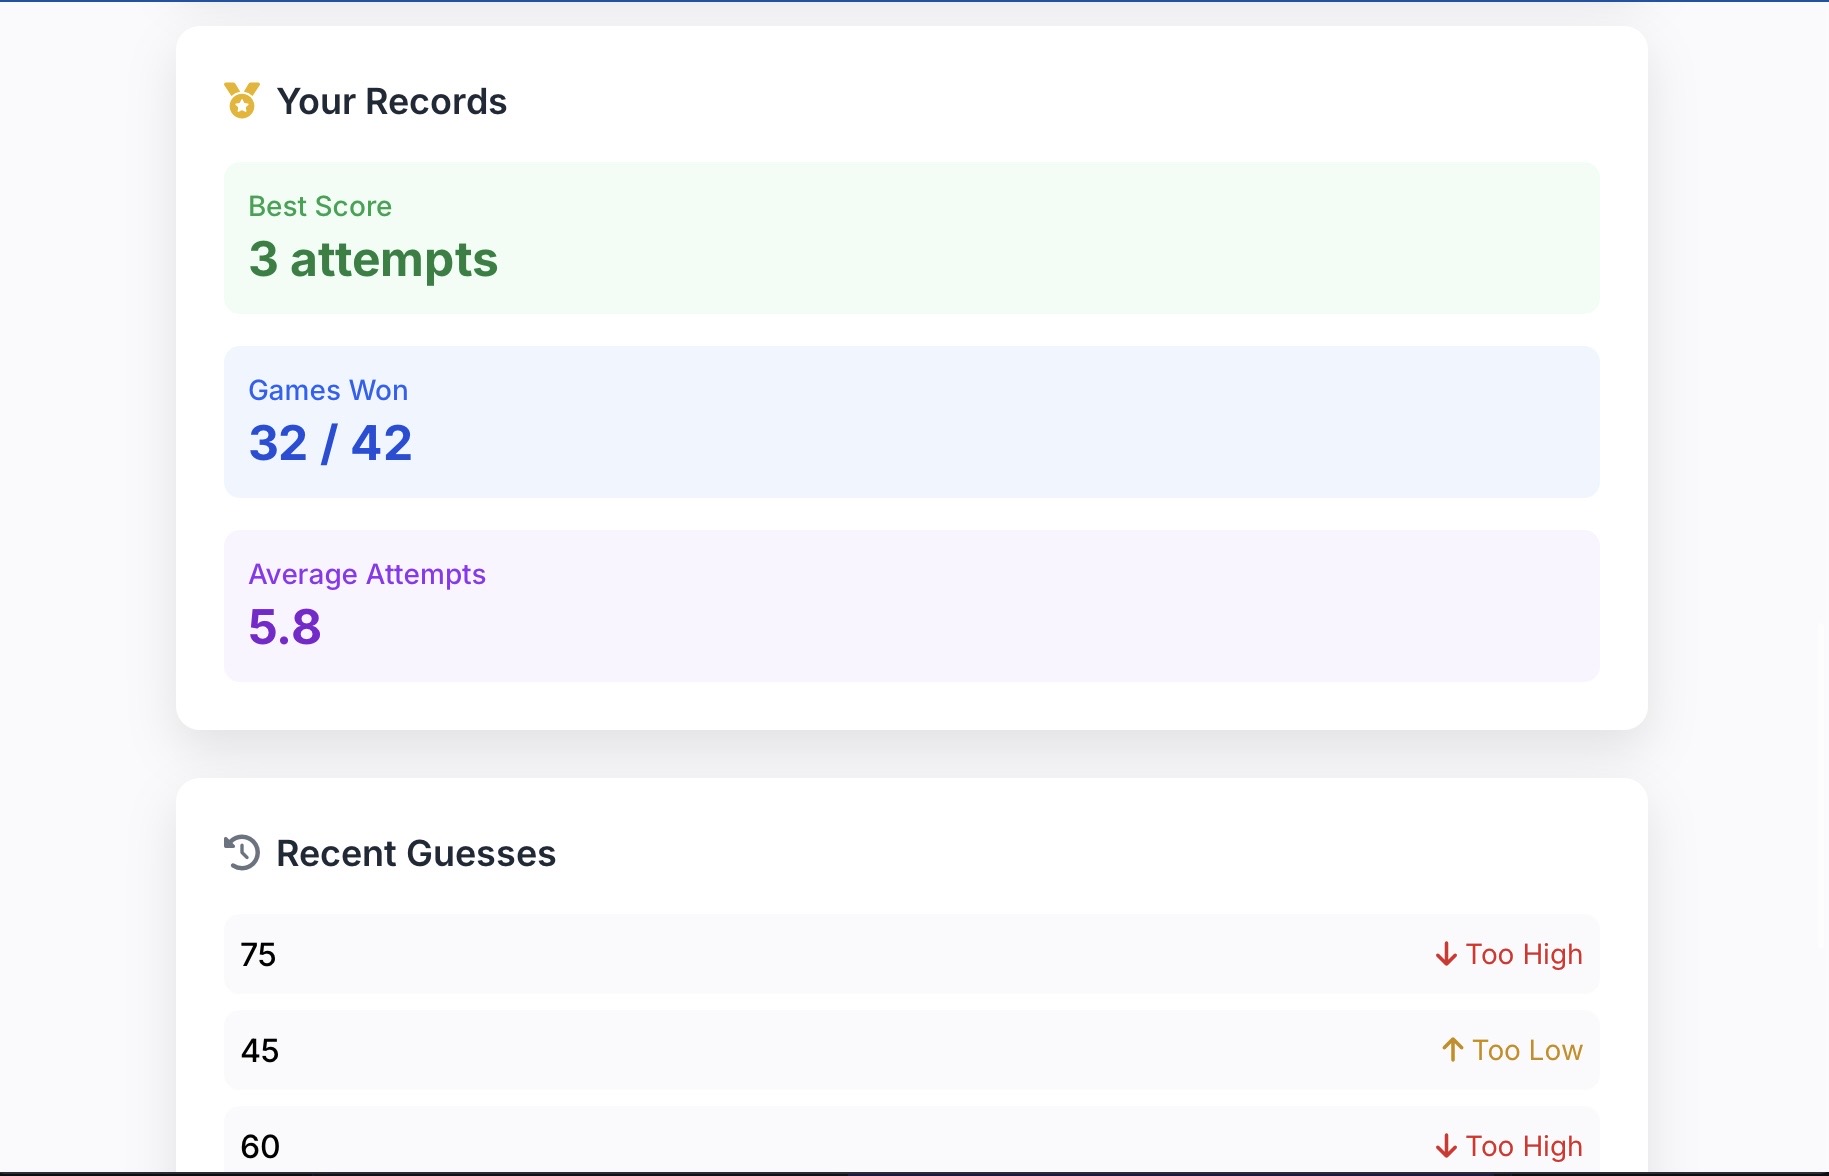Select the "Recent Guesses" heading
1829x1176 pixels.
pos(416,854)
